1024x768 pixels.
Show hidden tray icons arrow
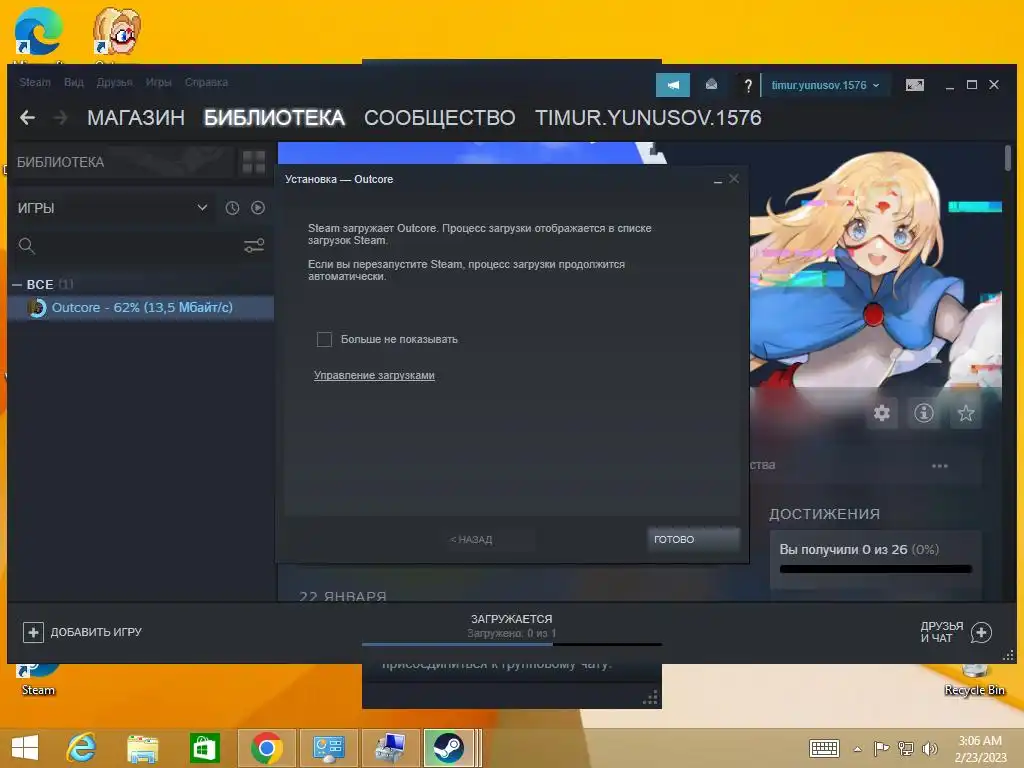tap(857, 749)
